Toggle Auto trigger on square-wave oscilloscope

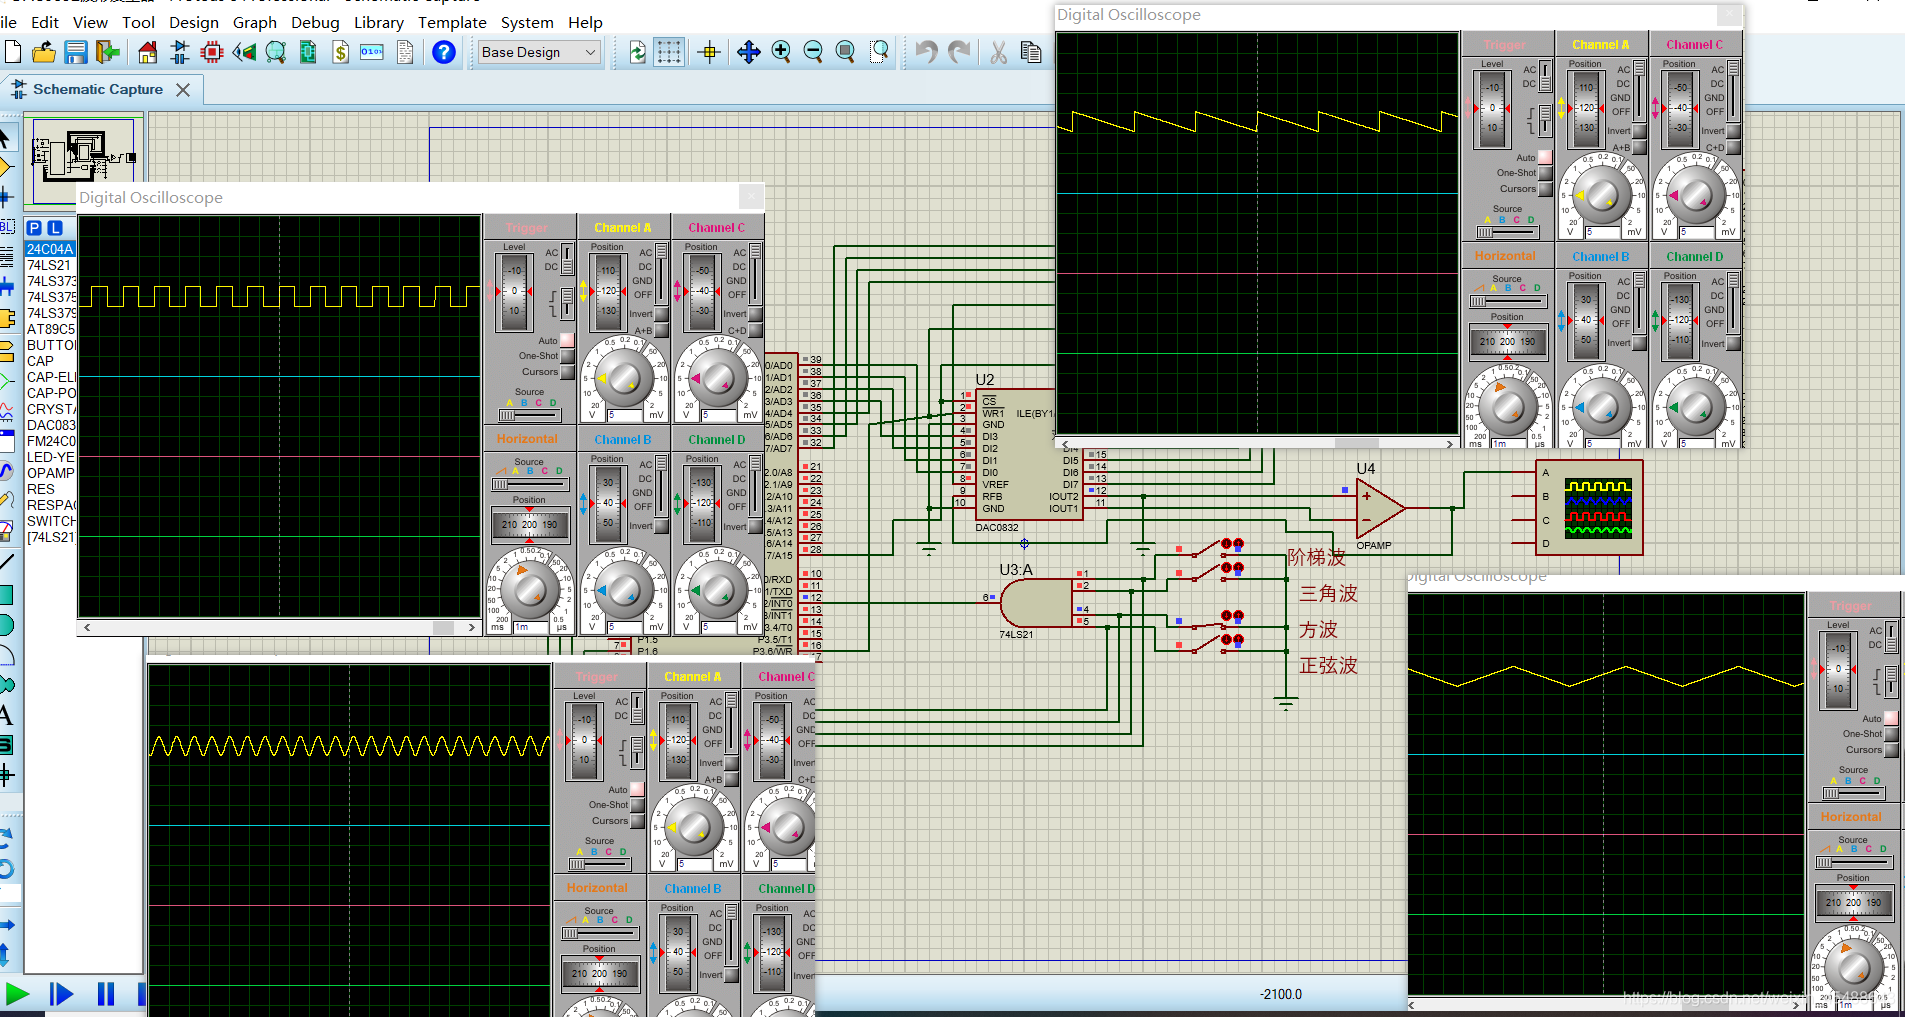[x=567, y=340]
